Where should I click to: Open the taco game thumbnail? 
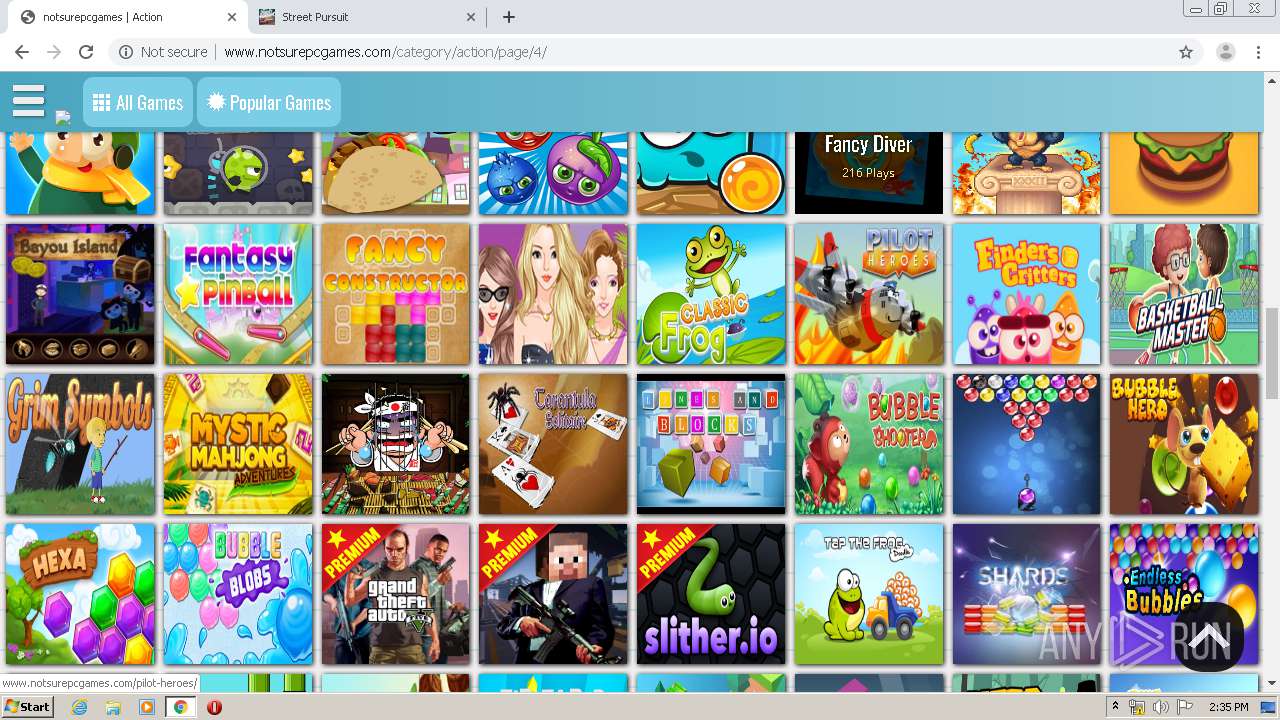coord(395,172)
